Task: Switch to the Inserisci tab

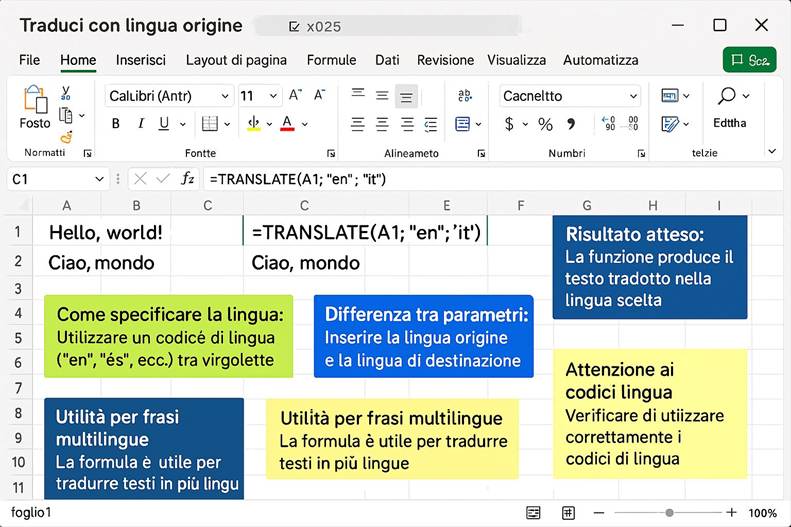Action: (x=141, y=60)
